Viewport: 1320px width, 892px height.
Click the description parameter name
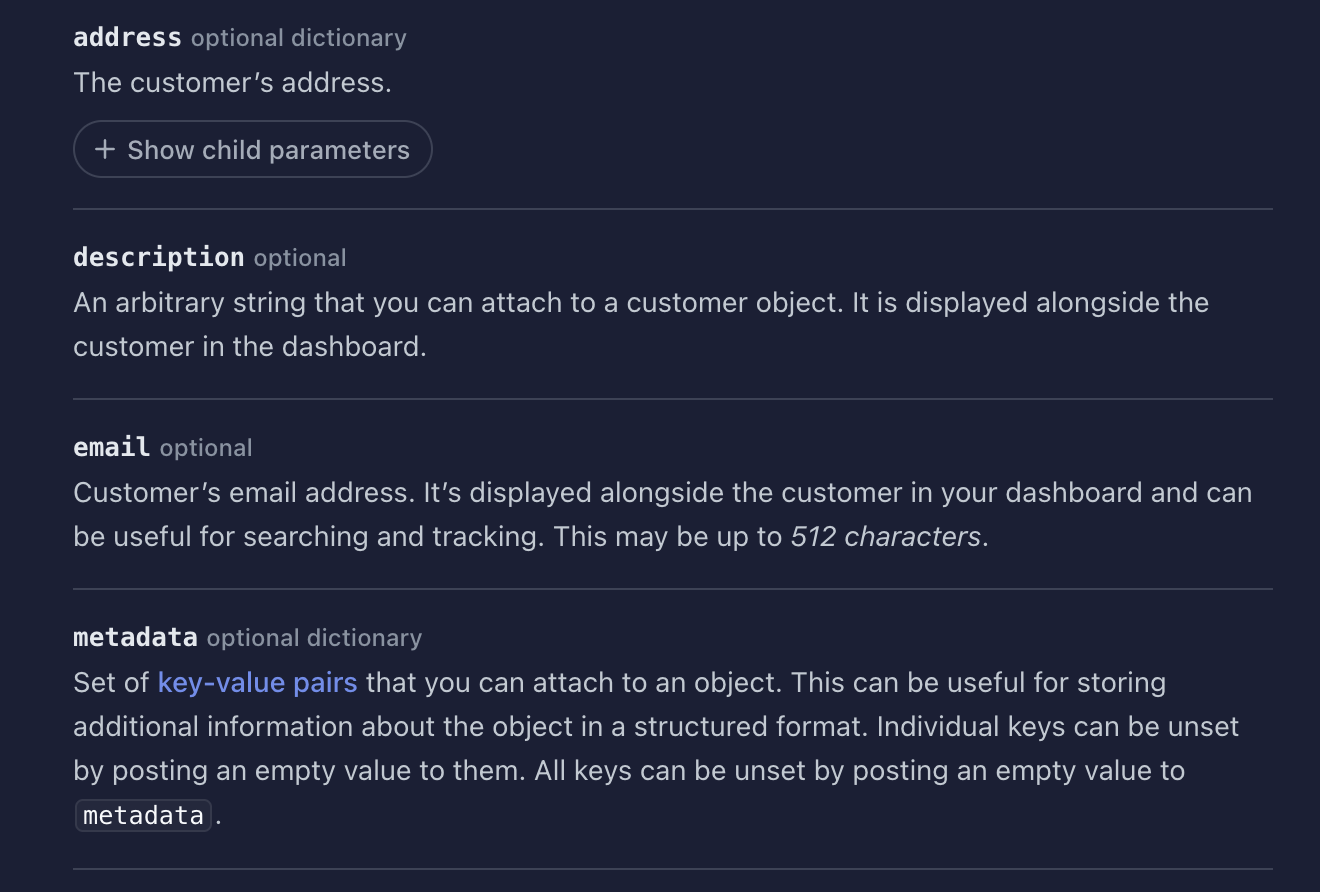pyautogui.click(x=158, y=257)
